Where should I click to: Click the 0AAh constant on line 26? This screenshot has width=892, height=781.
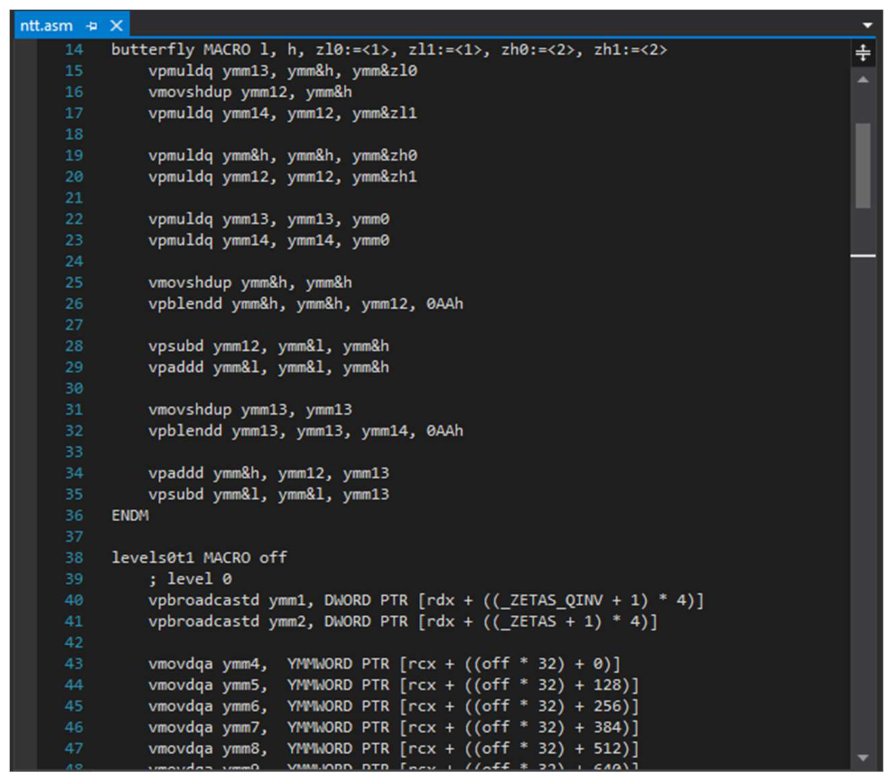[x=445, y=304]
